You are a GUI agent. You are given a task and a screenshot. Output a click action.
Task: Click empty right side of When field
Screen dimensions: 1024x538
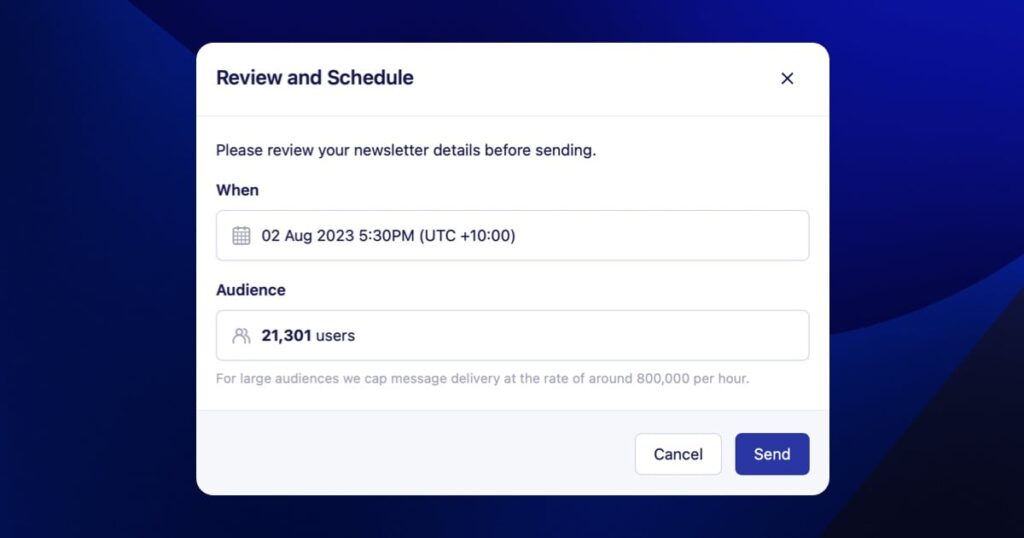pyautogui.click(x=700, y=236)
